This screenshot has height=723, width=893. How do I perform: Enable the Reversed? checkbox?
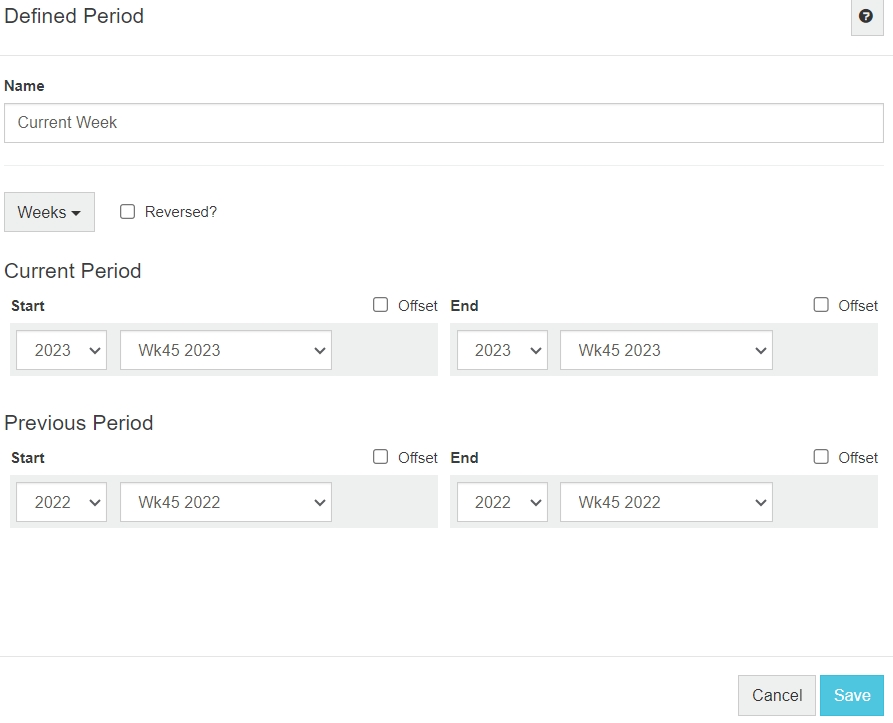click(128, 212)
